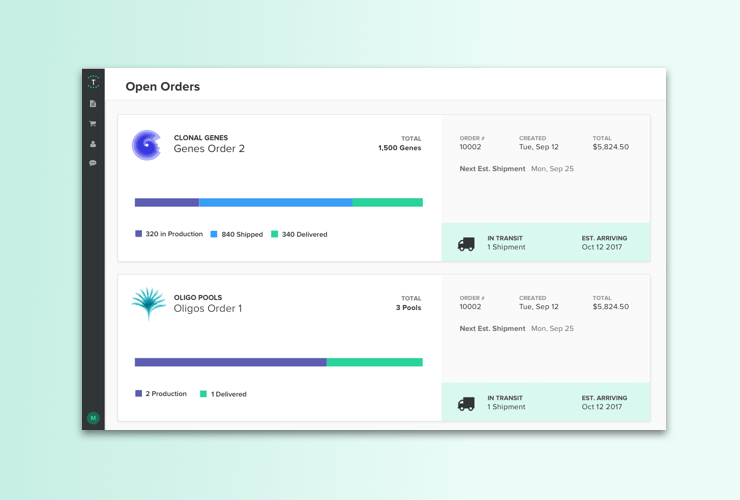Image resolution: width=740 pixels, height=500 pixels.
Task: Click In Transit 1 Shipment in Oligos card
Action: (x=506, y=403)
